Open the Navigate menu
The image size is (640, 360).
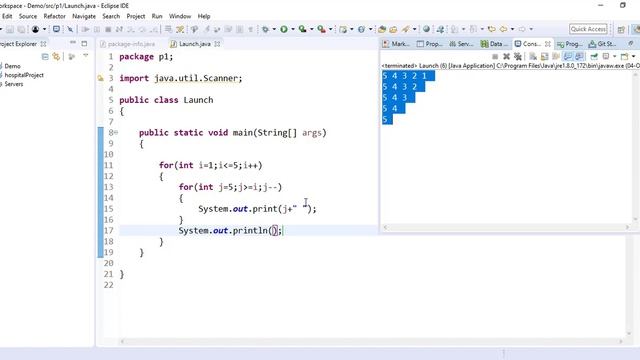84,16
